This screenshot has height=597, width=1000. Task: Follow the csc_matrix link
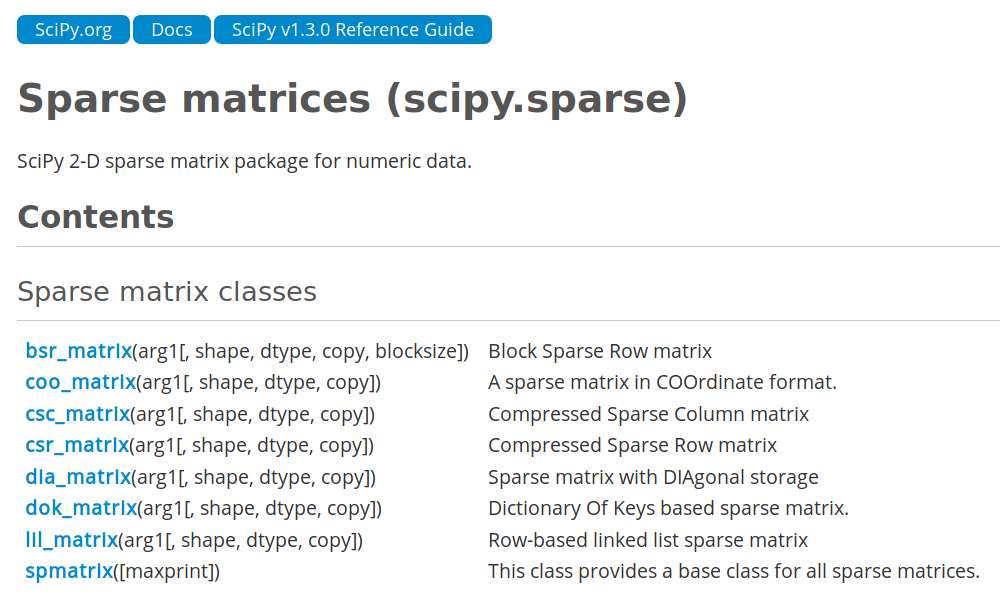point(78,414)
